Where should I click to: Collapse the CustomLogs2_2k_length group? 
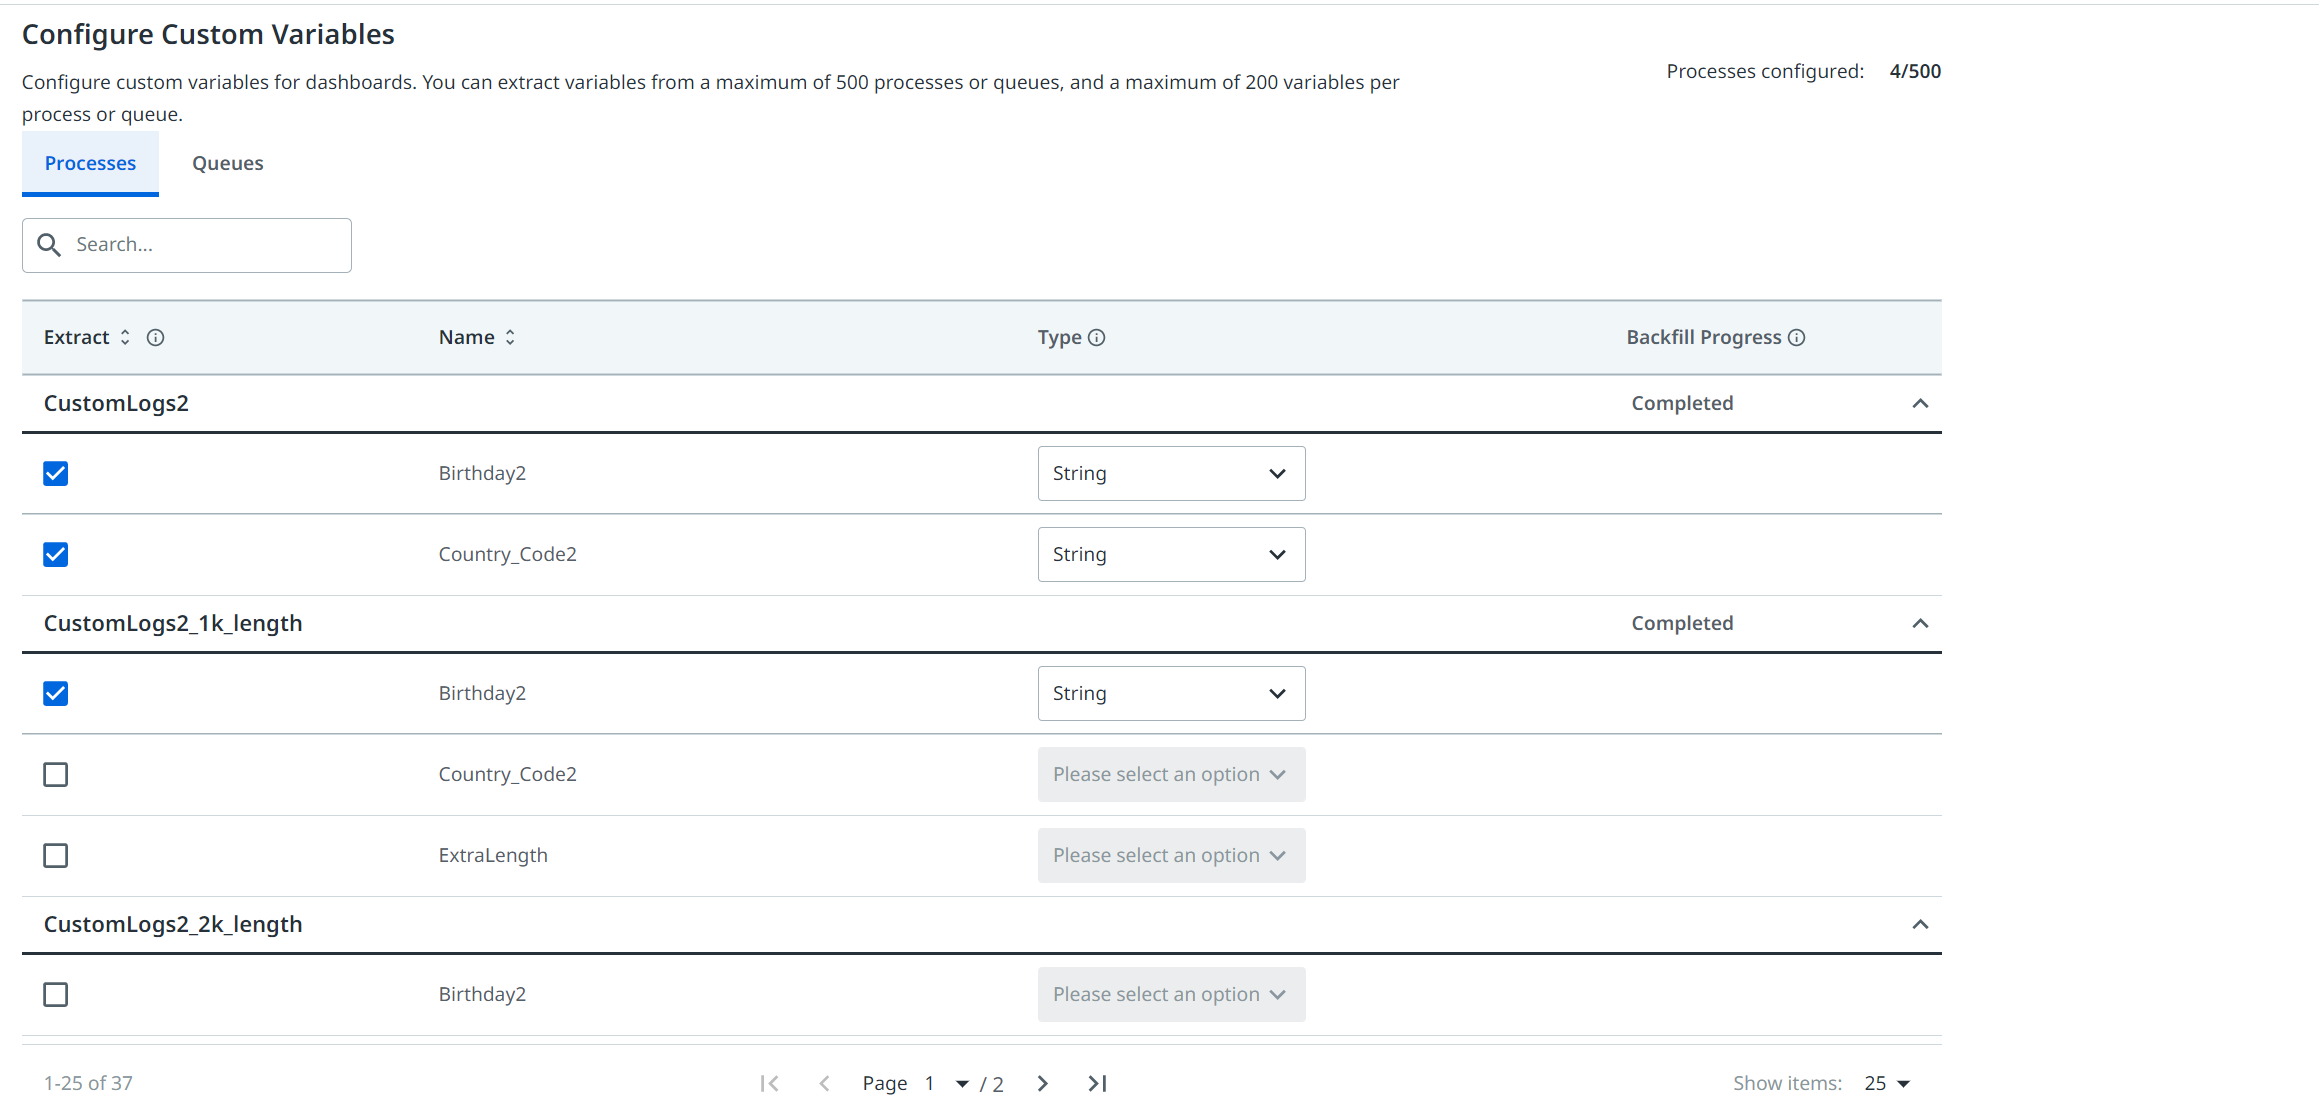coord(1919,924)
